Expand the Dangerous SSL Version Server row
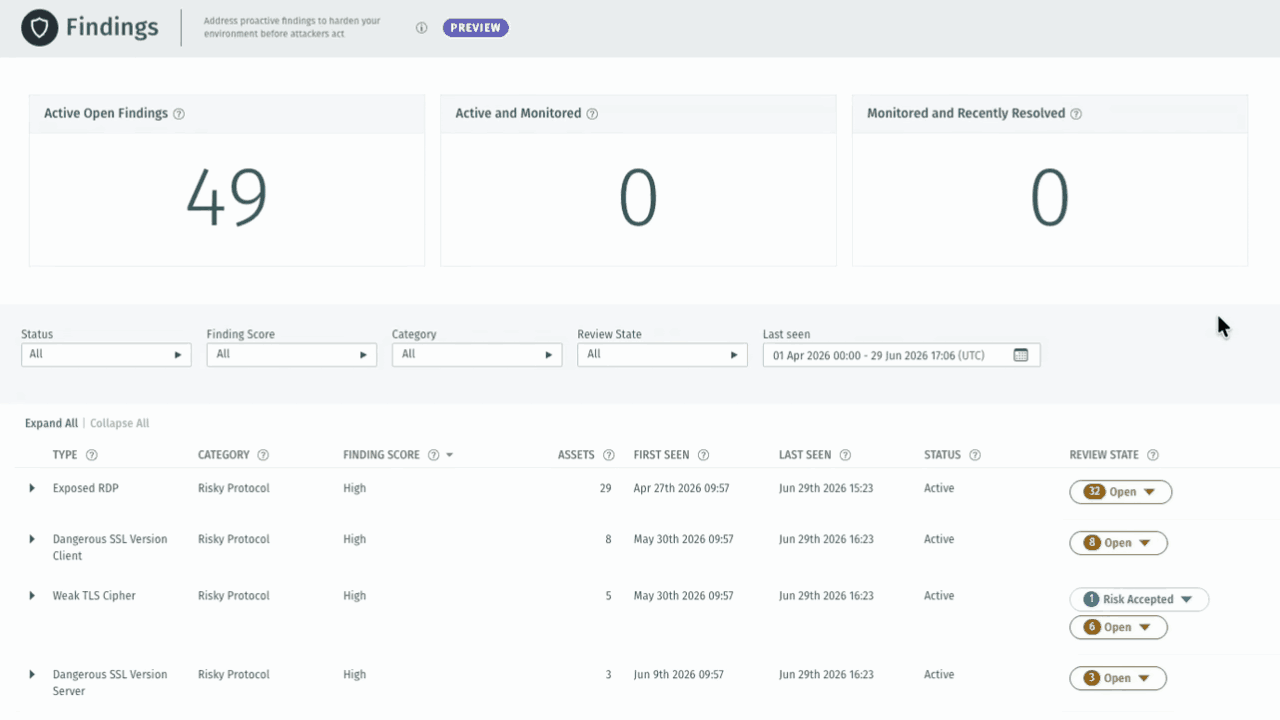 [32, 674]
